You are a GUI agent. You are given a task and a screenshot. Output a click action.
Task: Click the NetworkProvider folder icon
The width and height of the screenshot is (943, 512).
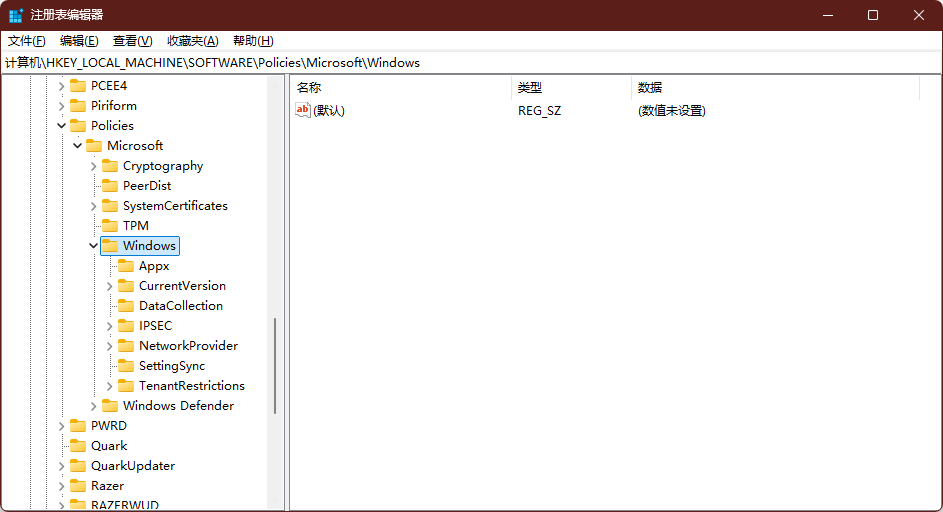126,345
